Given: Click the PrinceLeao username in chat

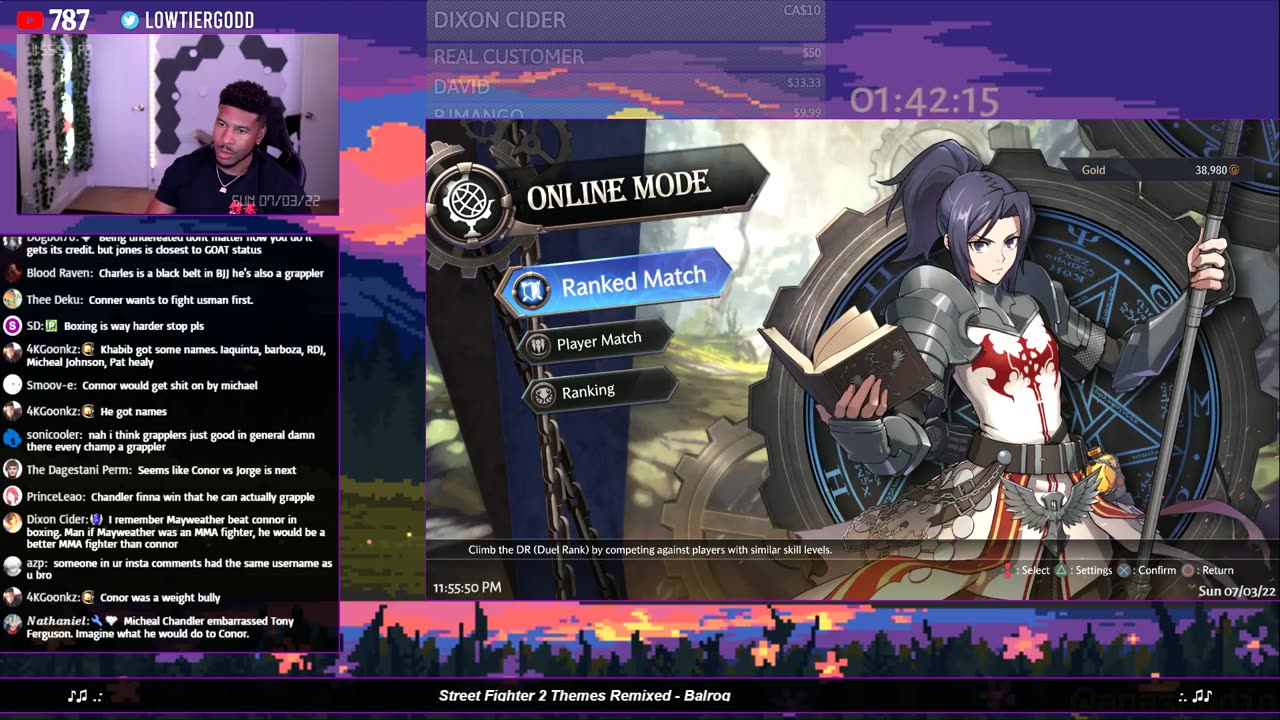Looking at the screenshot, I should click(x=56, y=497).
